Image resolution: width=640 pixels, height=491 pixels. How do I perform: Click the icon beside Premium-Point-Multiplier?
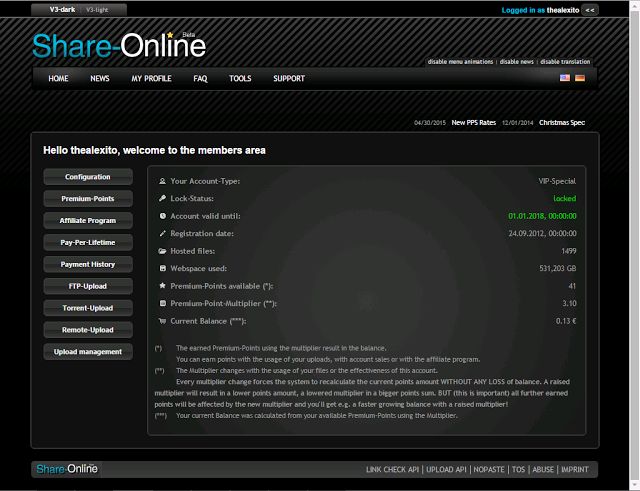162,303
